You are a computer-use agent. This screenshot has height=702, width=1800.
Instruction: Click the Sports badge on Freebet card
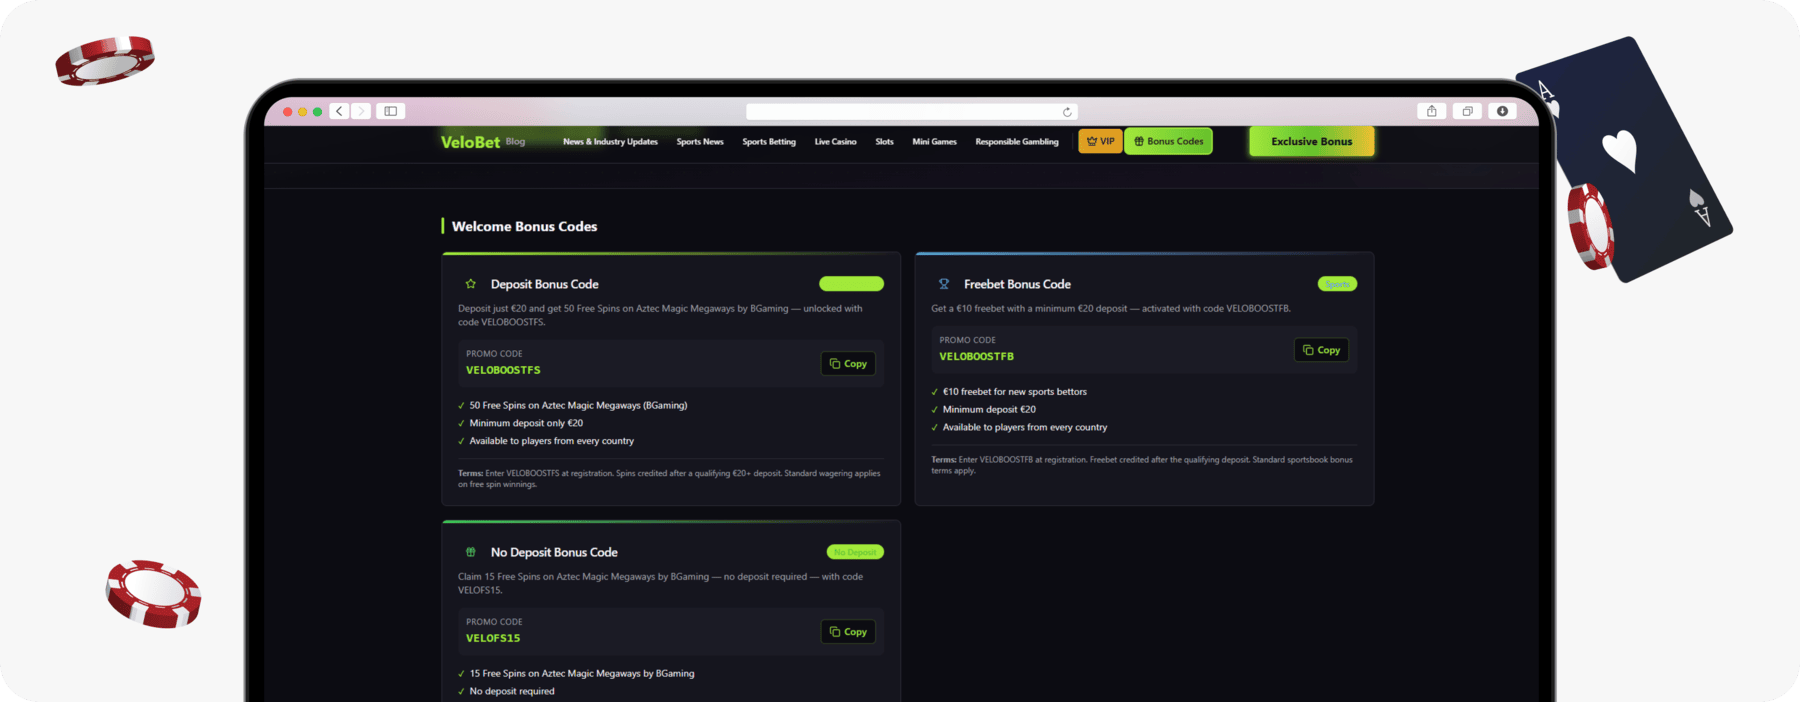(1337, 284)
